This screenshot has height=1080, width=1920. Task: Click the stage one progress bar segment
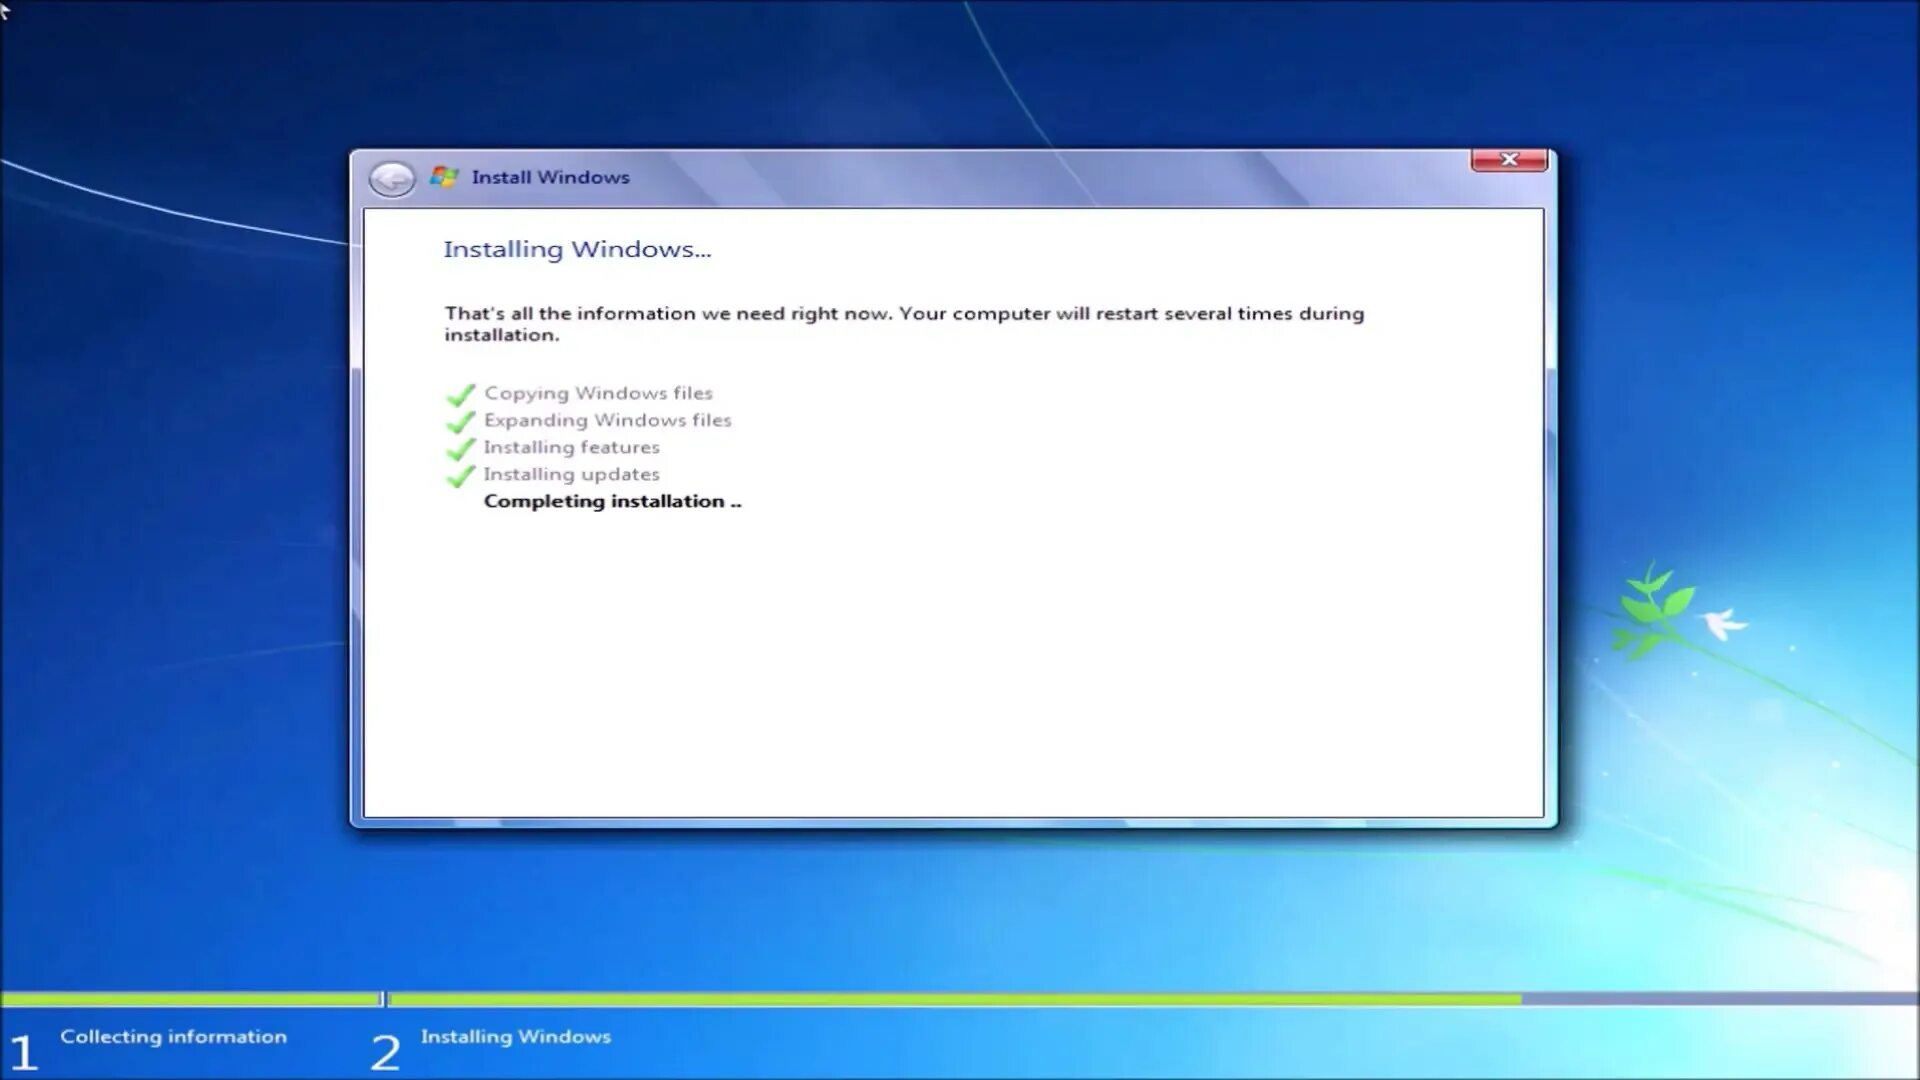click(x=190, y=999)
